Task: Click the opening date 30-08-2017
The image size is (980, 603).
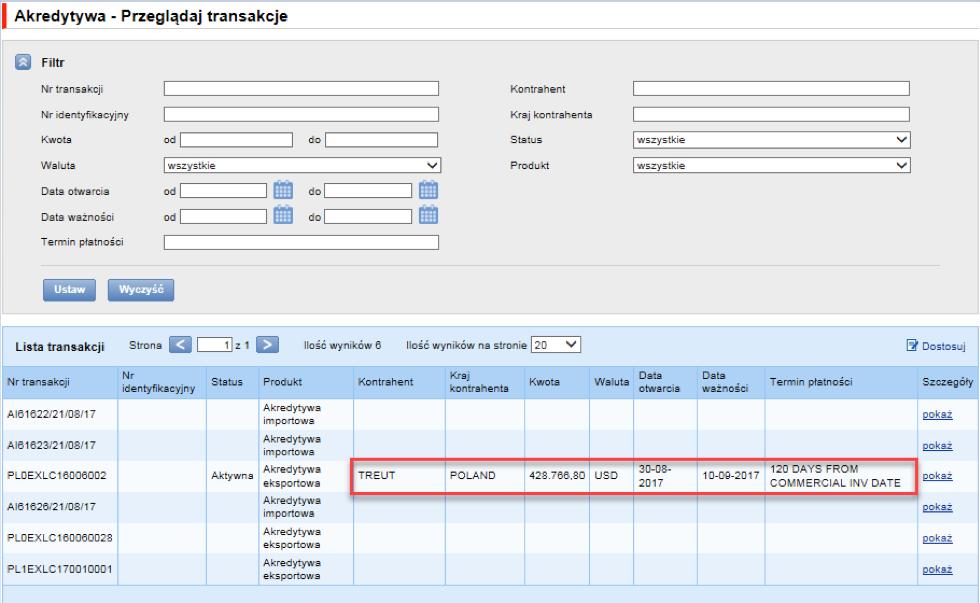Action: coord(655,476)
